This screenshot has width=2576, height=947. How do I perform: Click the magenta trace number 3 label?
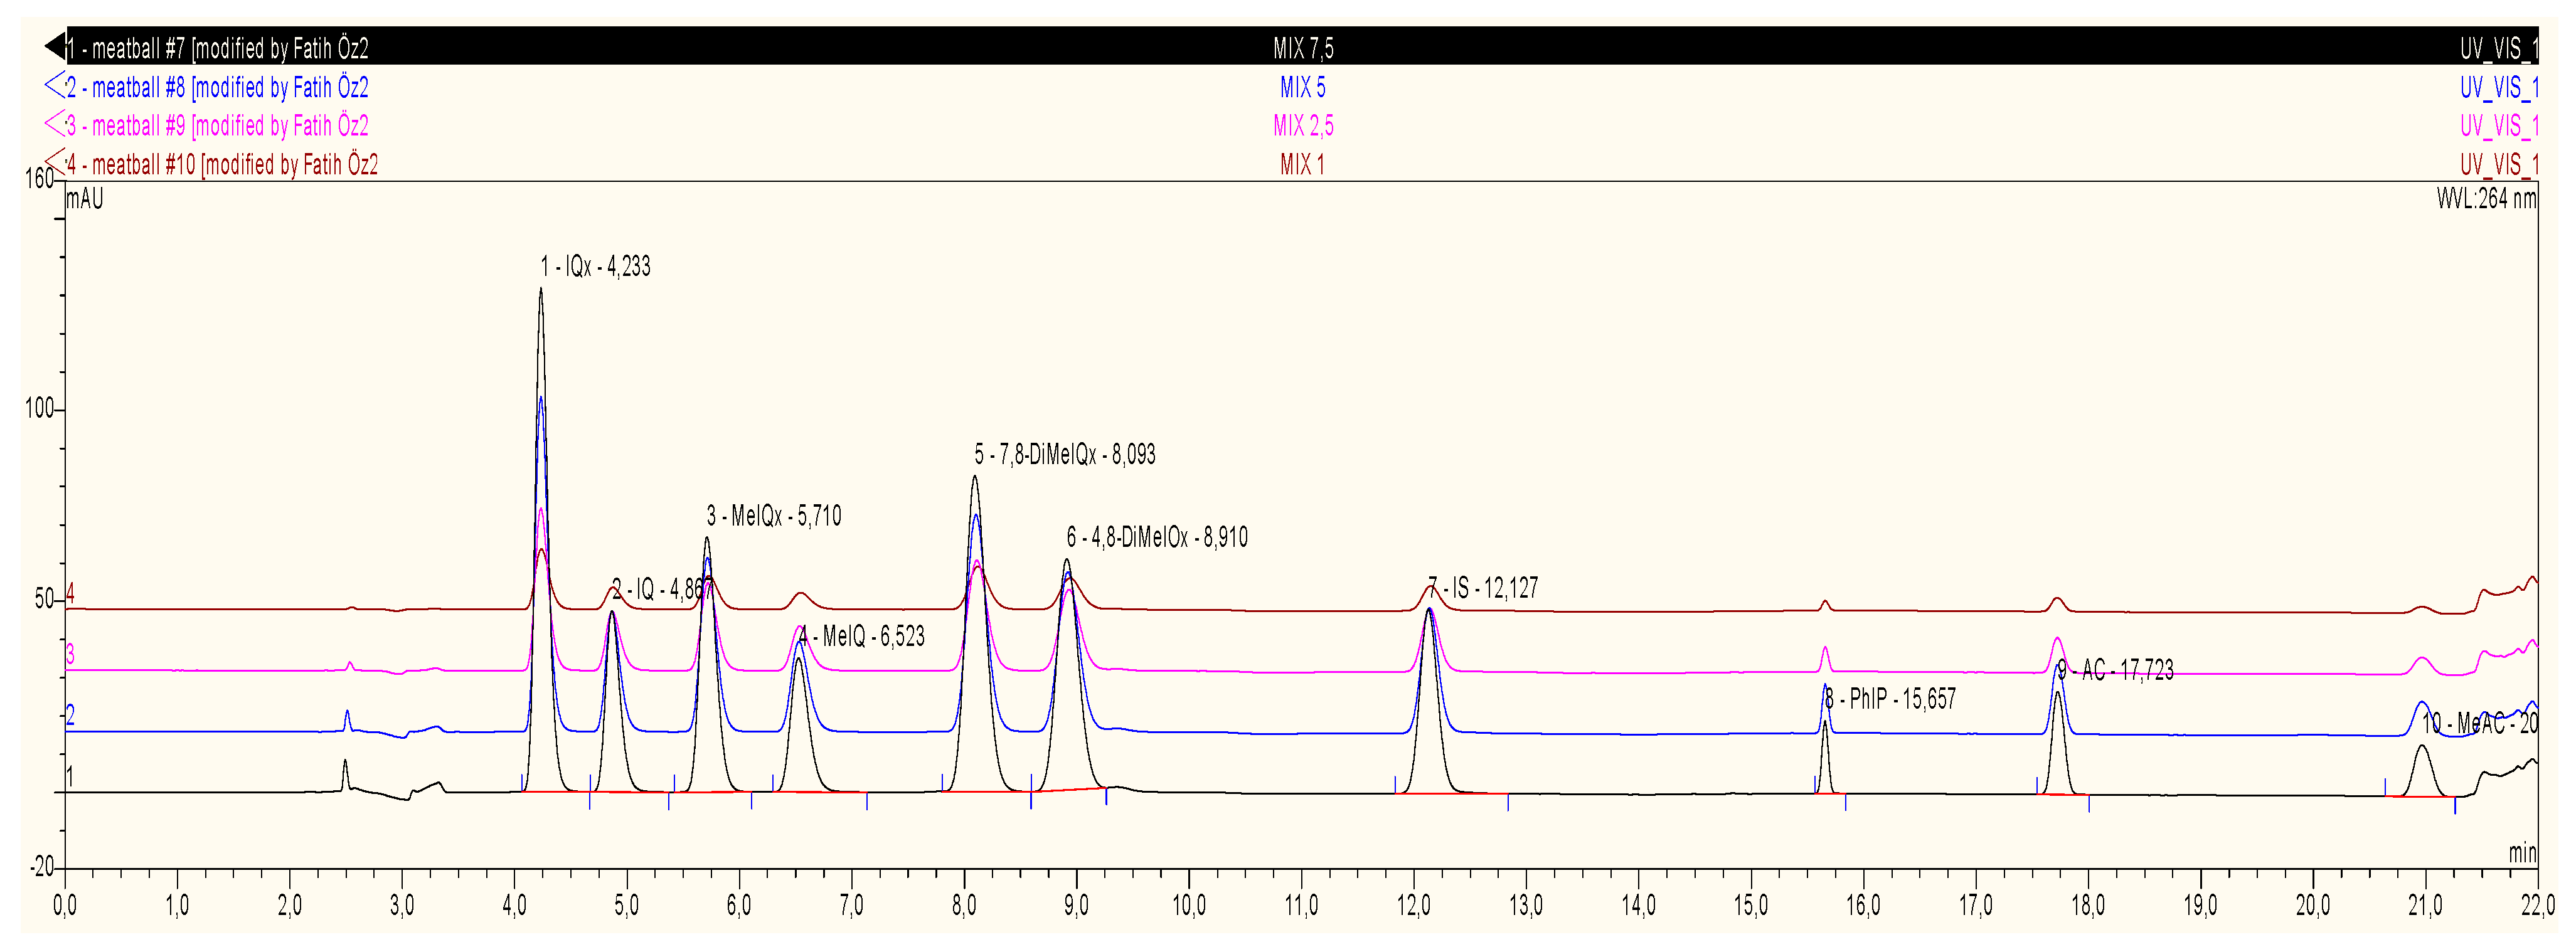[x=70, y=654]
